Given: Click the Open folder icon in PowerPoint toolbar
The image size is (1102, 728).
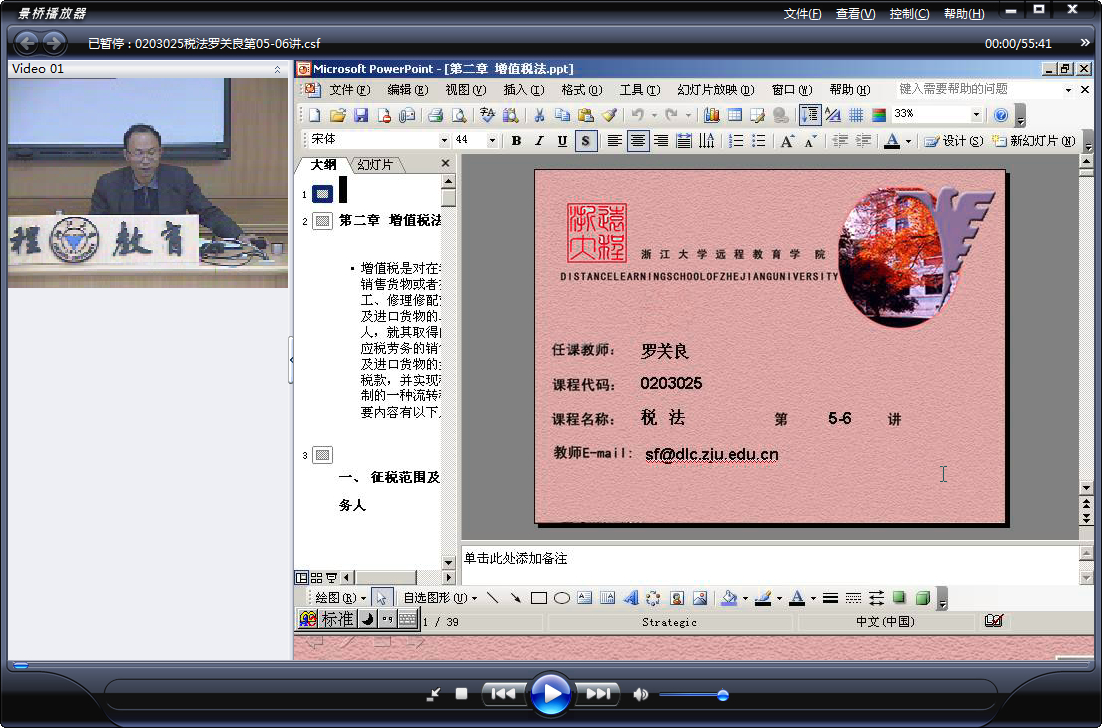Looking at the screenshot, I should 338,115.
